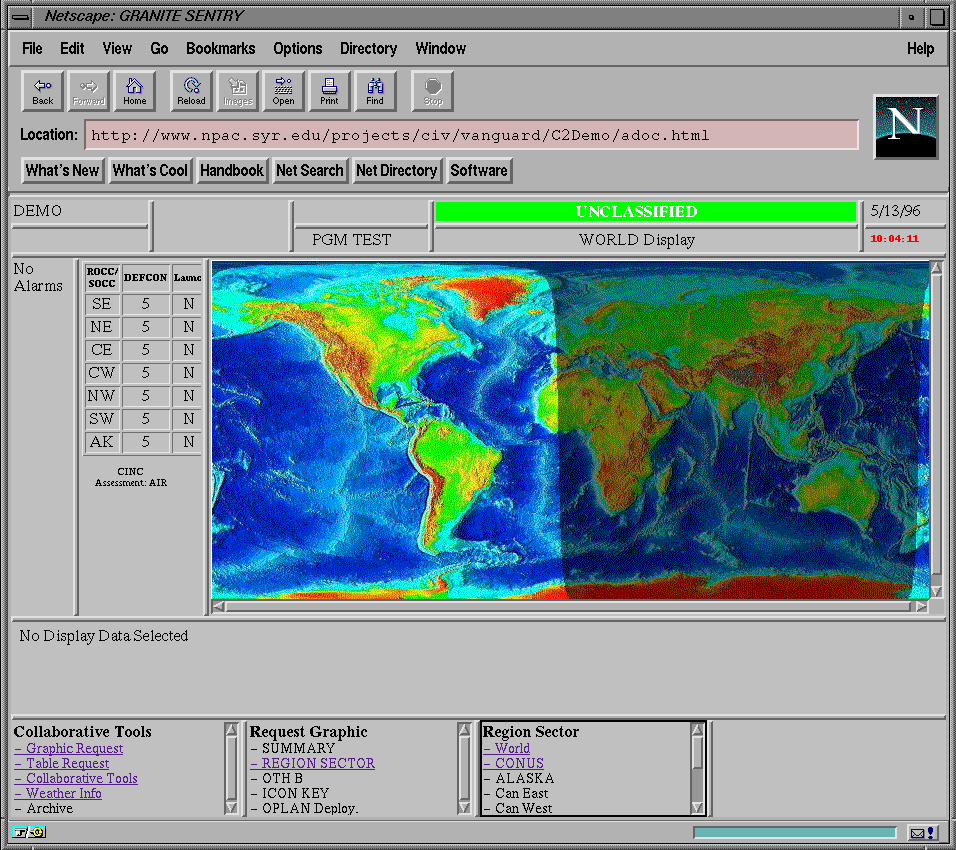This screenshot has width=956, height=850.
Task: Click the down arrow on Region Sector scrollbar
Action: (697, 808)
